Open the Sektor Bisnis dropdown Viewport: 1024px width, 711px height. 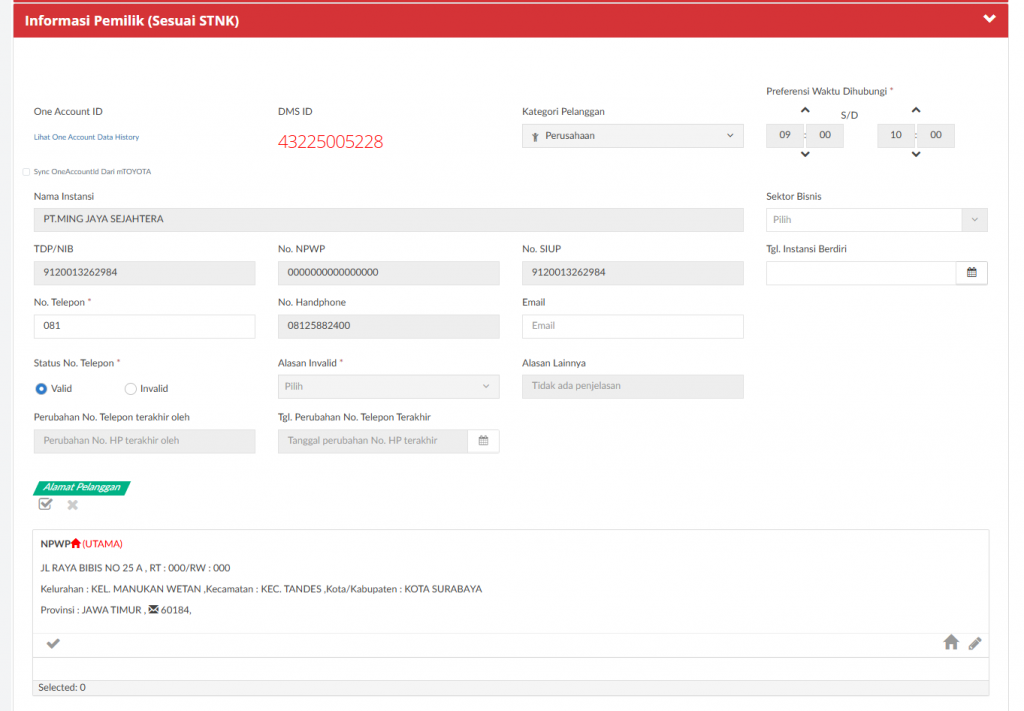coord(876,220)
